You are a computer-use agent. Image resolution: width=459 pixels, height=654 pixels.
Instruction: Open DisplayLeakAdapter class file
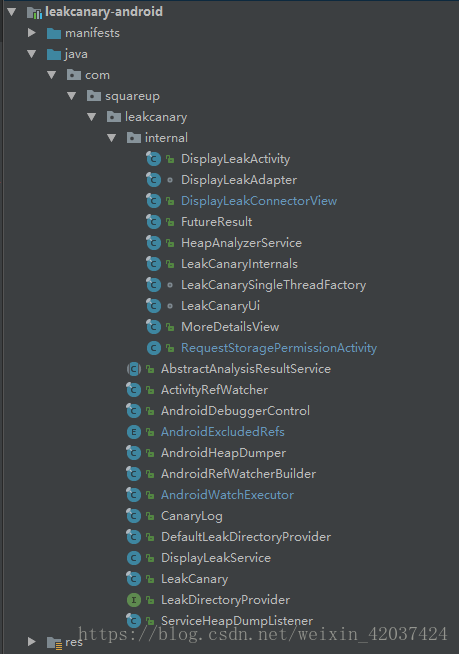[x=239, y=180]
